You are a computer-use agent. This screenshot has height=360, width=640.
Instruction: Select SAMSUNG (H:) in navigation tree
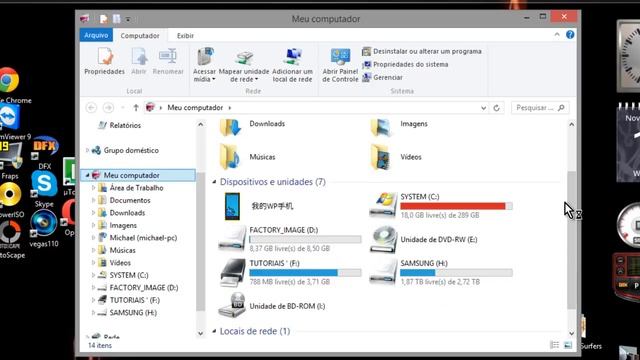127,313
